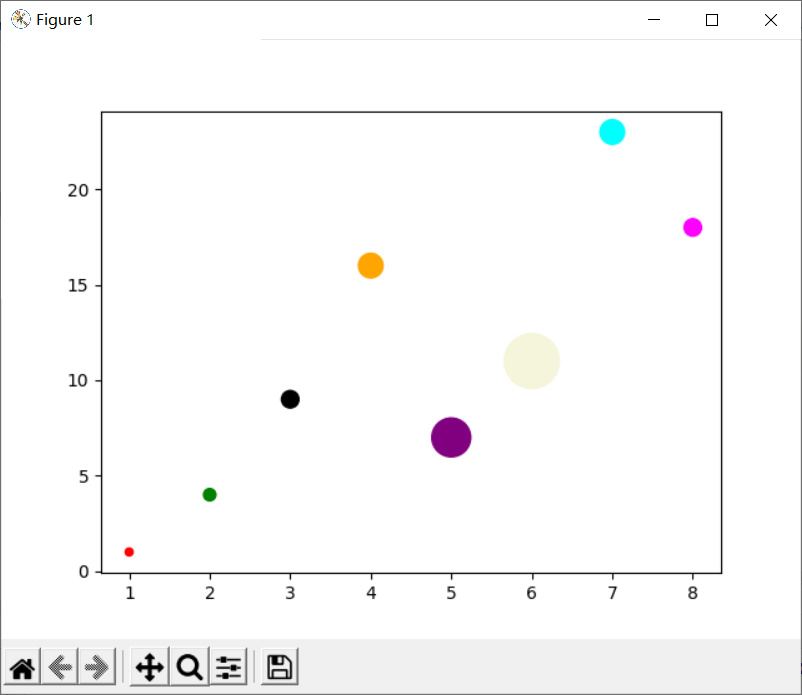Click the y-axis label 20
Image resolution: width=802 pixels, height=695 pixels.
(78, 190)
